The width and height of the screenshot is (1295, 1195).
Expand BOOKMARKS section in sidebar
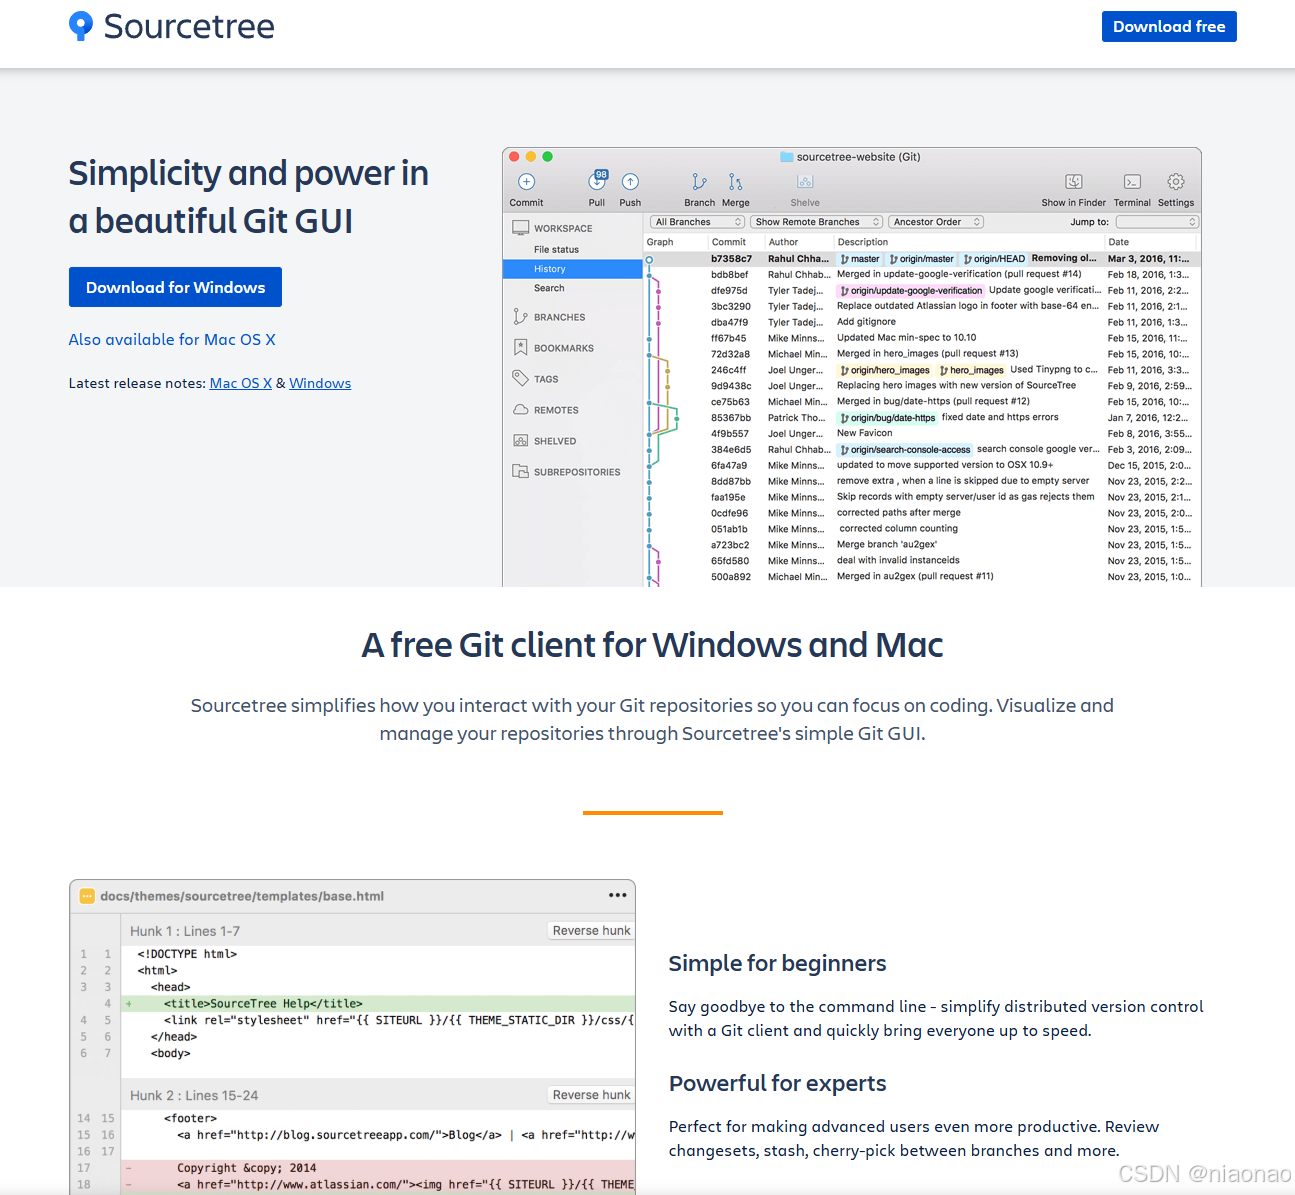pos(564,348)
